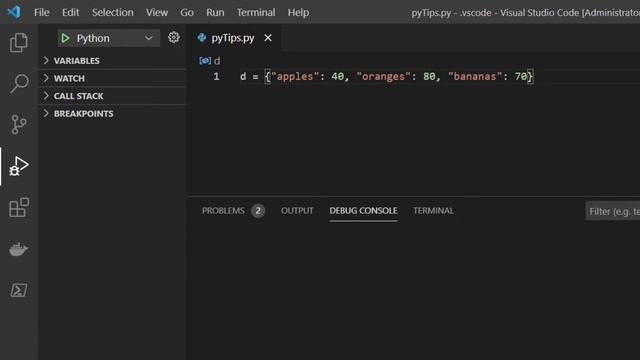Image resolution: width=640 pixels, height=360 pixels.
Task: Open the Edit menu
Action: (71, 12)
